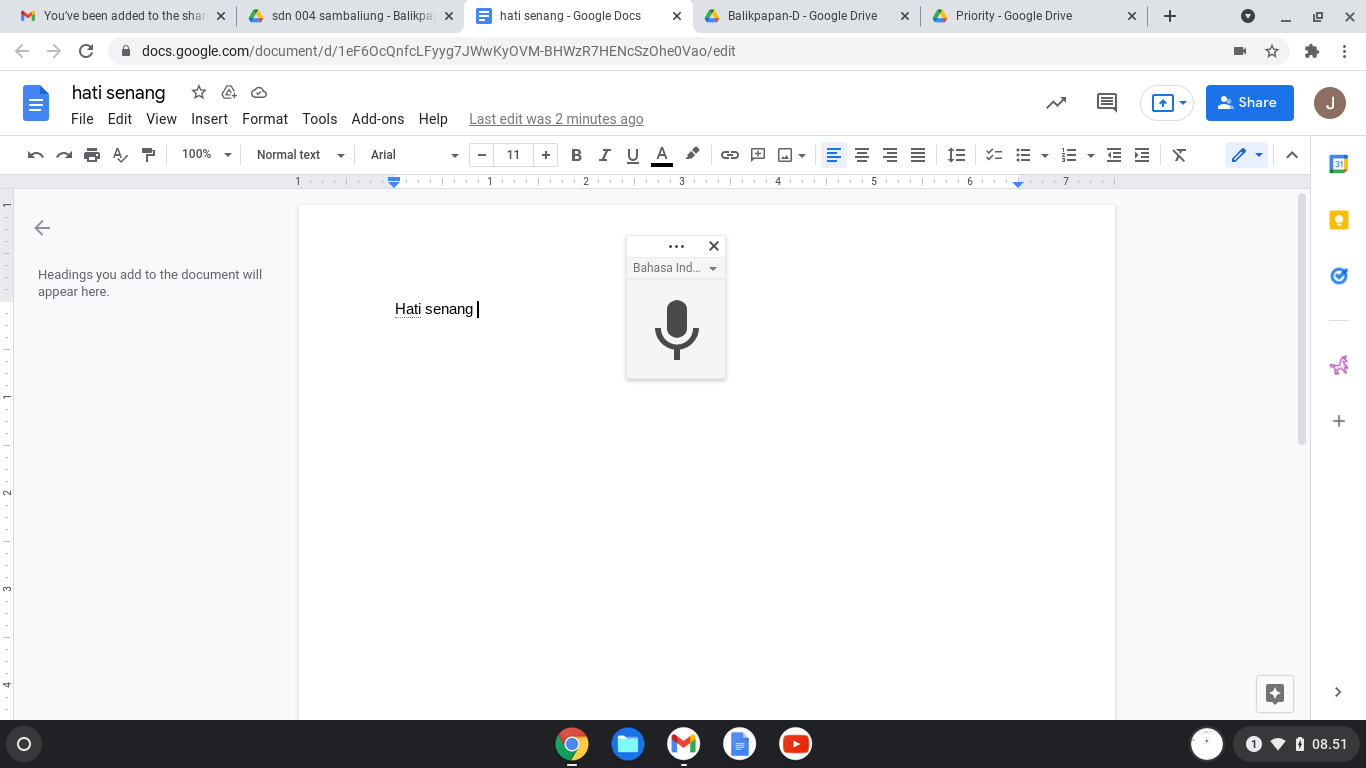Click the blue Share button
The image size is (1366, 768).
pyautogui.click(x=1249, y=102)
